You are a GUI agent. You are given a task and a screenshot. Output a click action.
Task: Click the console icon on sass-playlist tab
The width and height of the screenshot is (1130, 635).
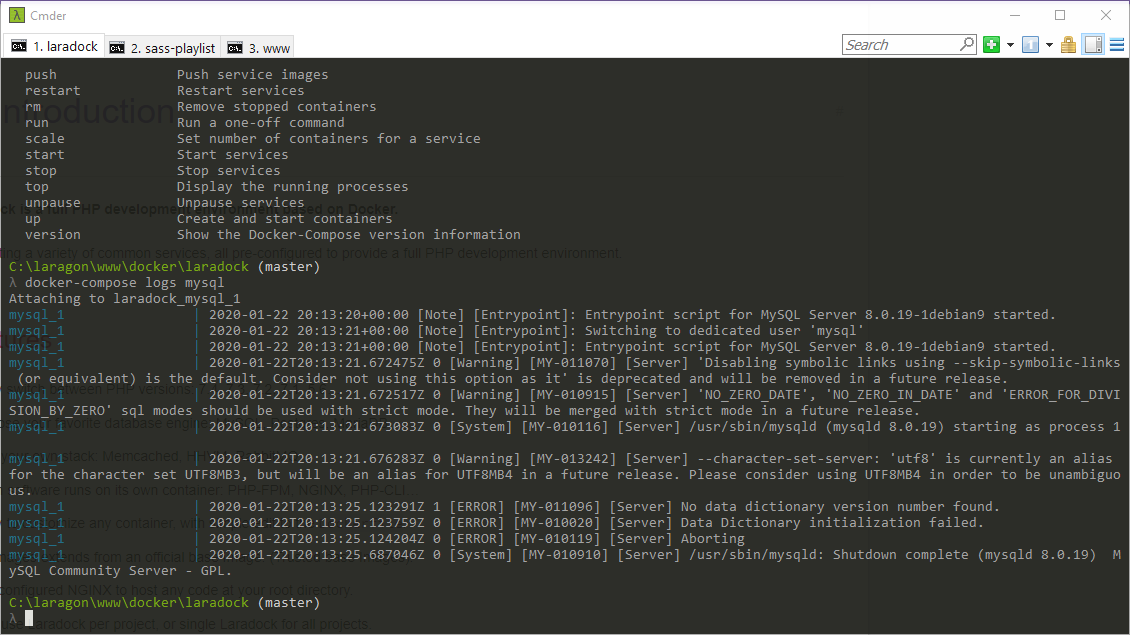tap(117, 47)
